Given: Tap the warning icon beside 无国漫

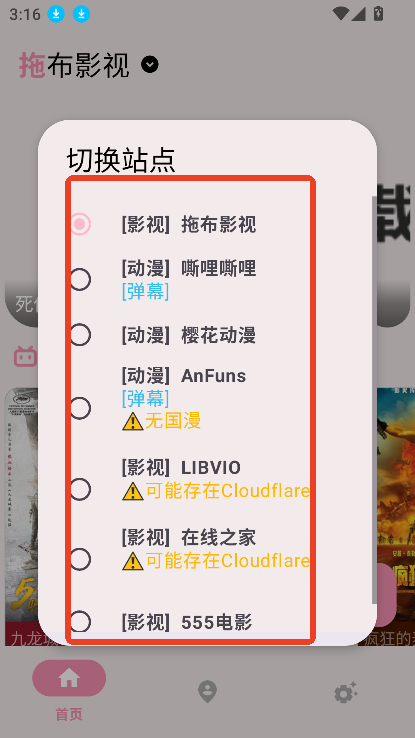Looking at the screenshot, I should click(133, 422).
